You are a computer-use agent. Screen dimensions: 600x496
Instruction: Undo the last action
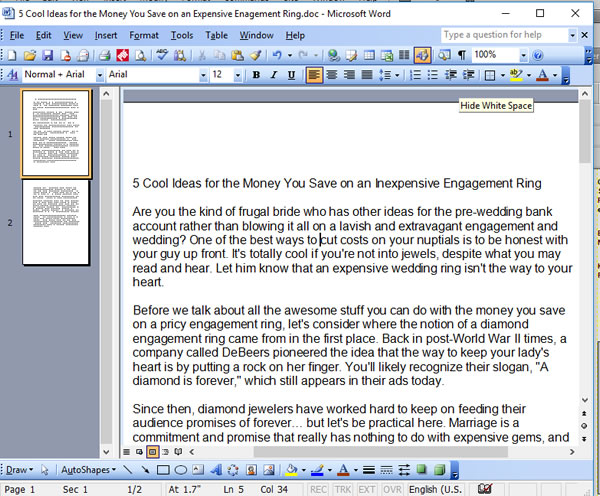click(277, 55)
